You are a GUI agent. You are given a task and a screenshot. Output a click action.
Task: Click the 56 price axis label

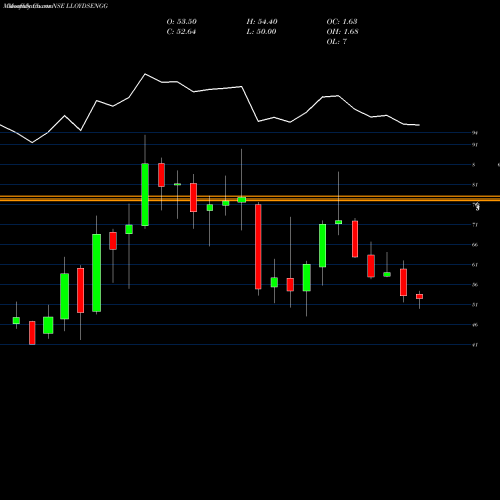[475, 285]
